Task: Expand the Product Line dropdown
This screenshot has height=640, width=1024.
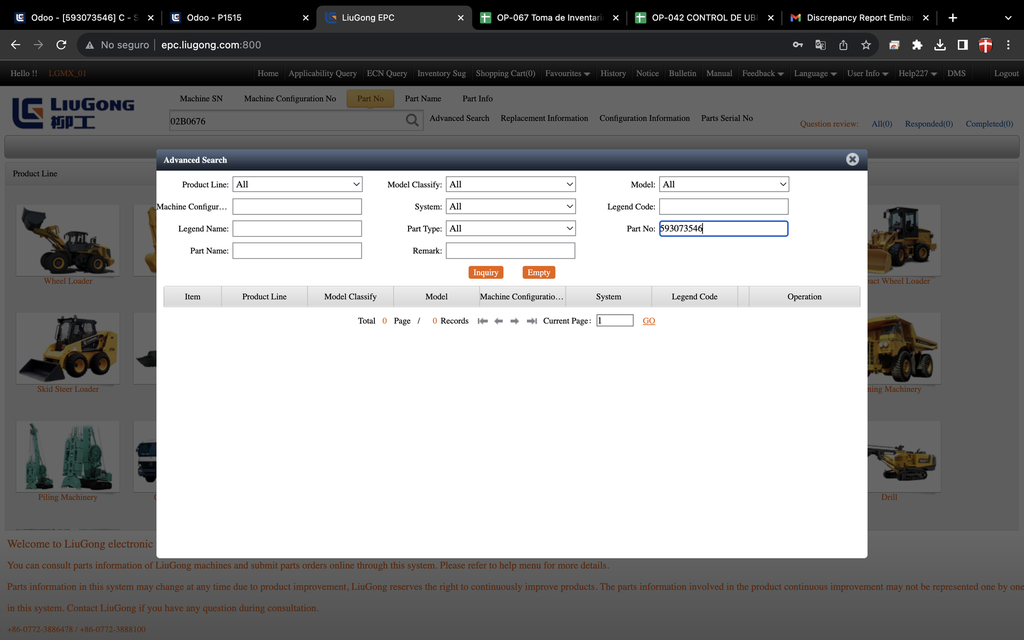Action: click(x=297, y=184)
